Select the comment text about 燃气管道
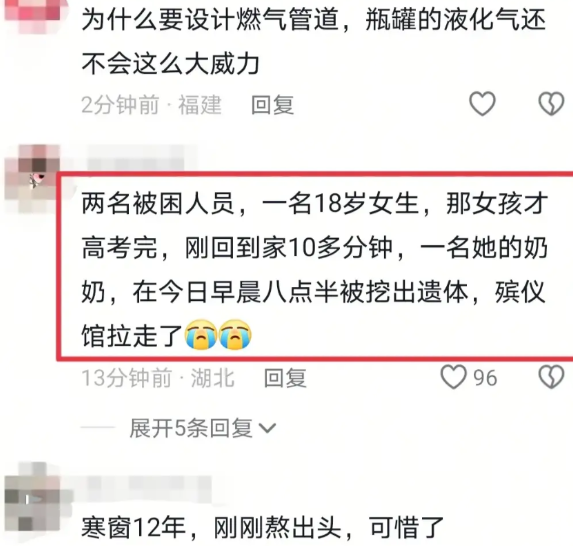Image resolution: width=573 pixels, height=546 pixels. tap(314, 41)
